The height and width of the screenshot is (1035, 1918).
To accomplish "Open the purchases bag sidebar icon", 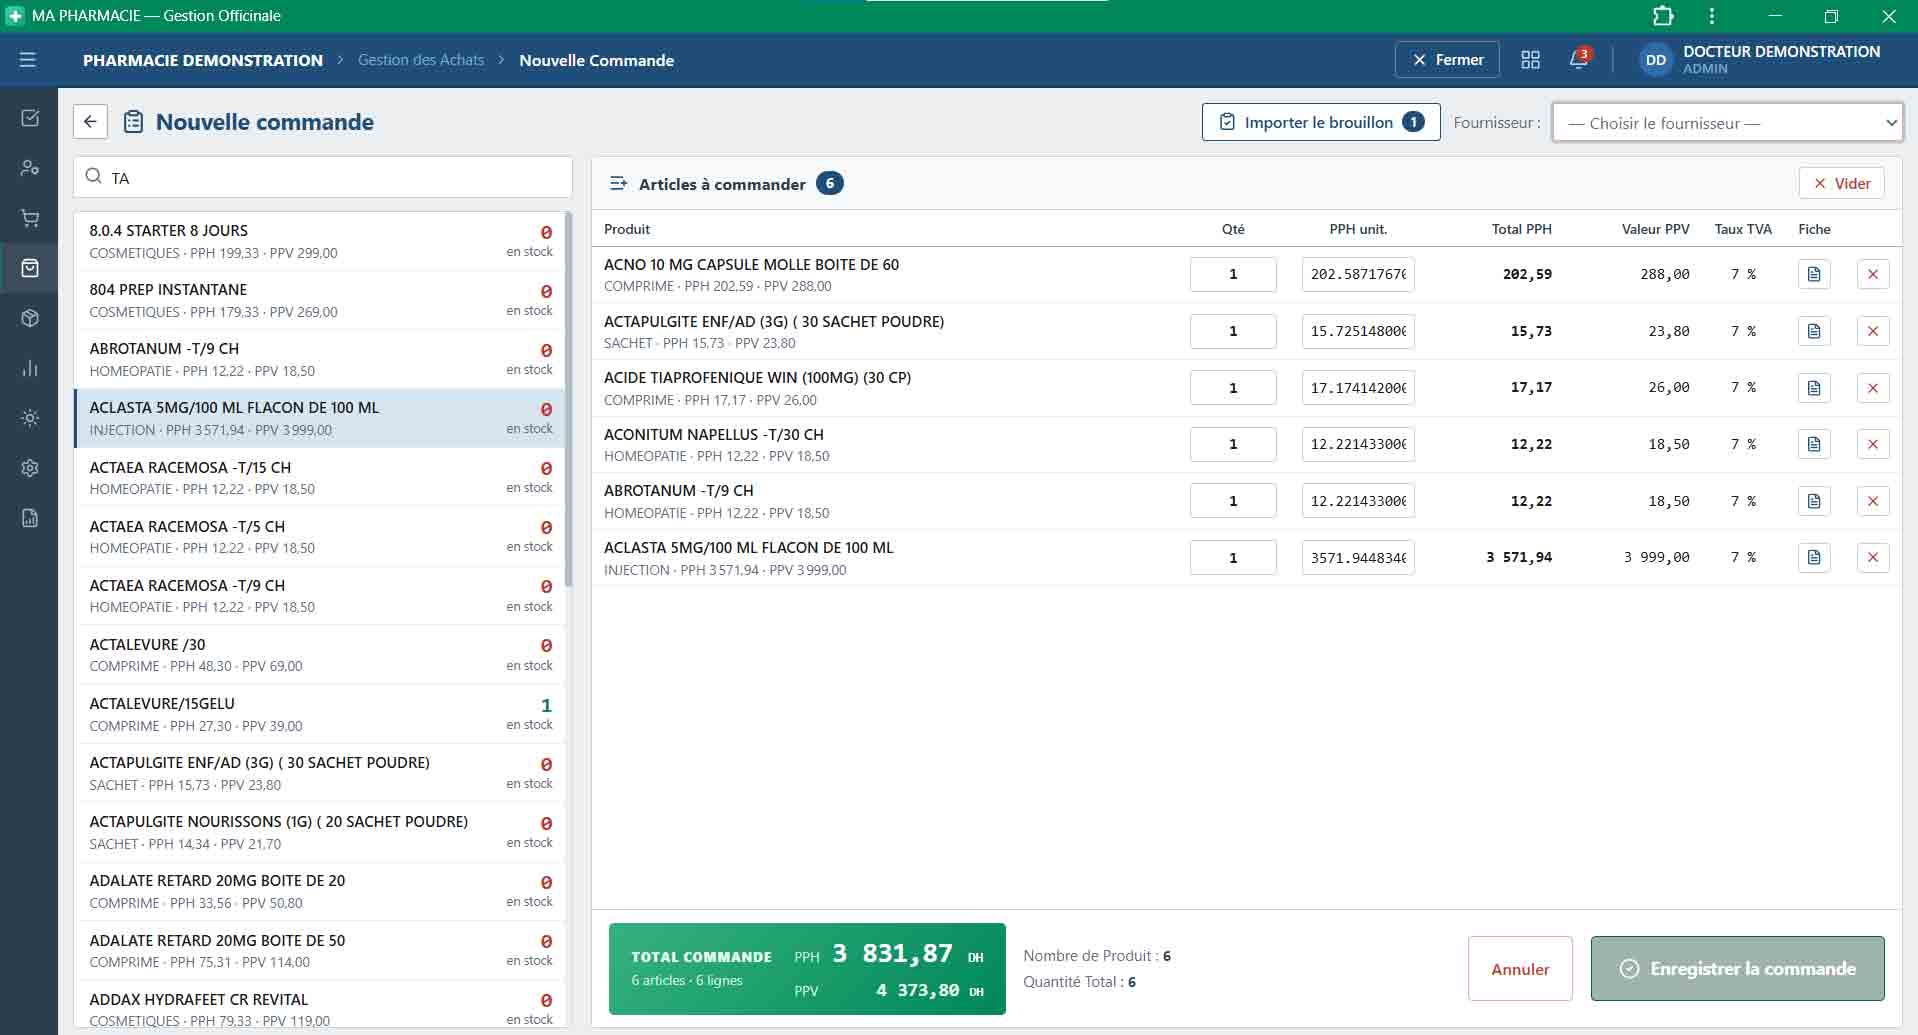I will [30, 268].
